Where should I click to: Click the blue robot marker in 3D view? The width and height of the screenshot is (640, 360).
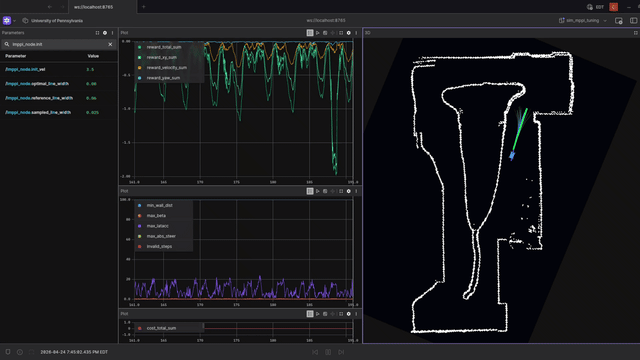tap(512, 155)
